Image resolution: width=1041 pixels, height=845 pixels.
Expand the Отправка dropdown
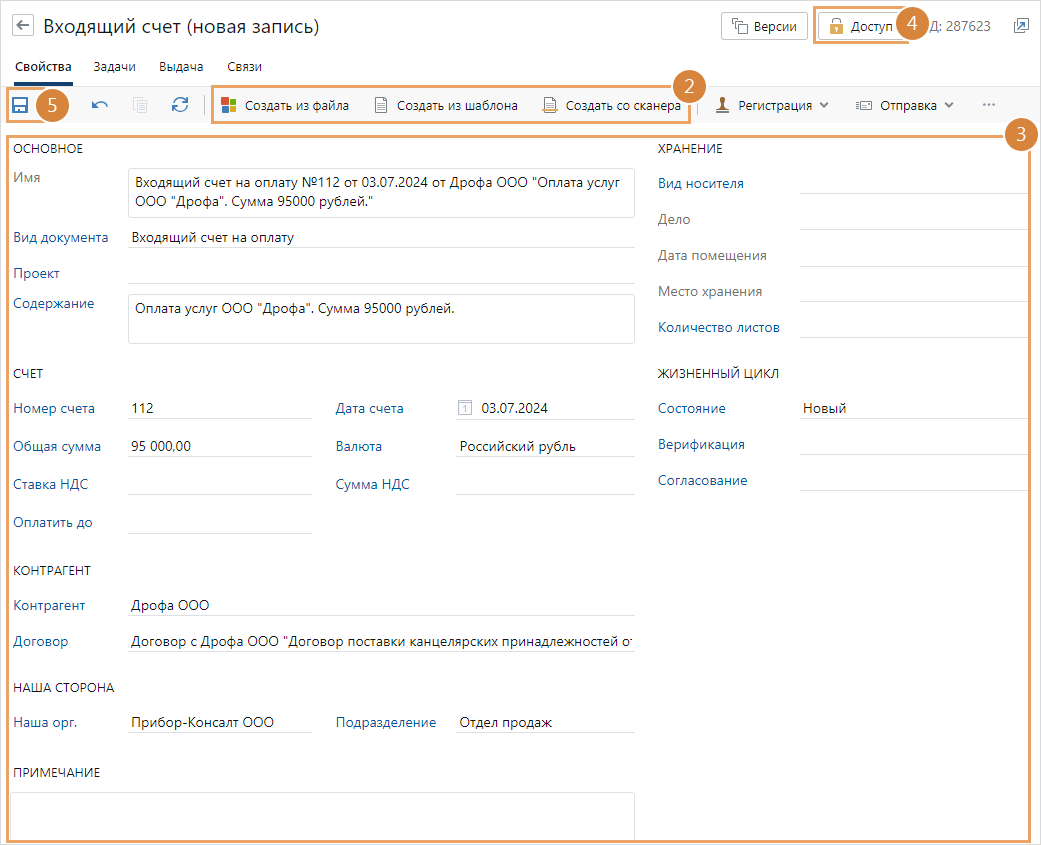(905, 105)
